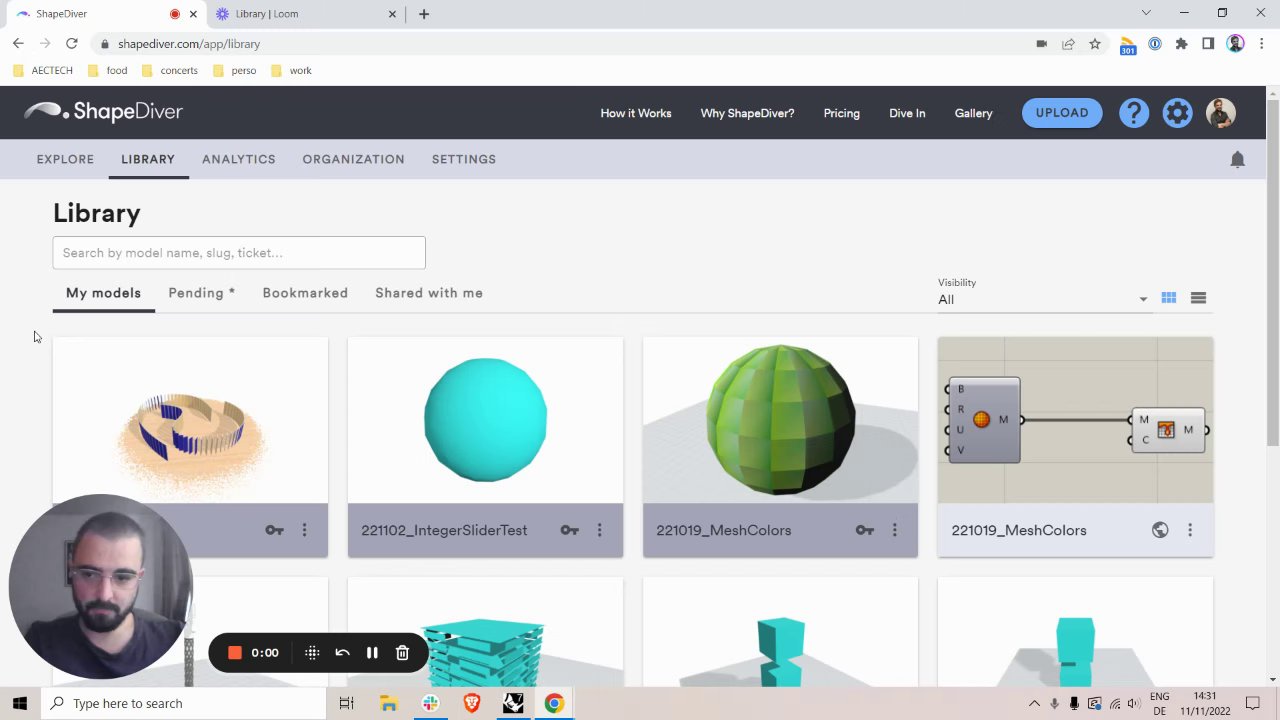Open File Explorer from taskbar
Screen dimensions: 1280x720
click(389, 704)
